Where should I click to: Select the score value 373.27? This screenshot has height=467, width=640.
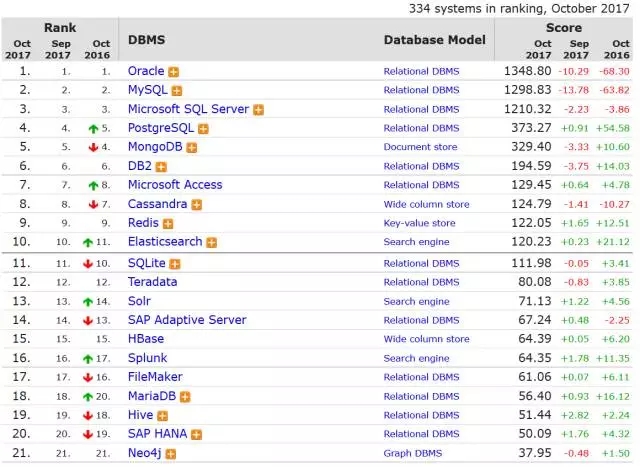pos(531,128)
